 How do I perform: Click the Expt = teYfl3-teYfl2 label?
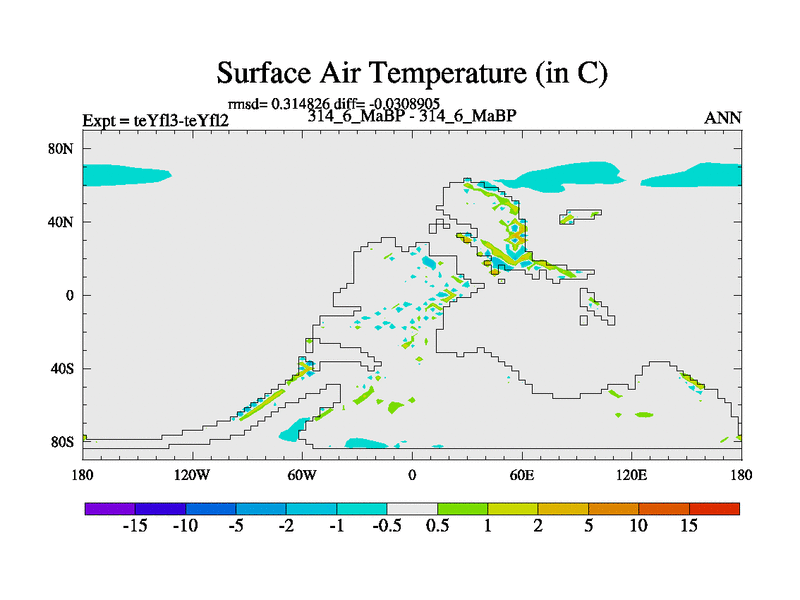[x=156, y=120]
